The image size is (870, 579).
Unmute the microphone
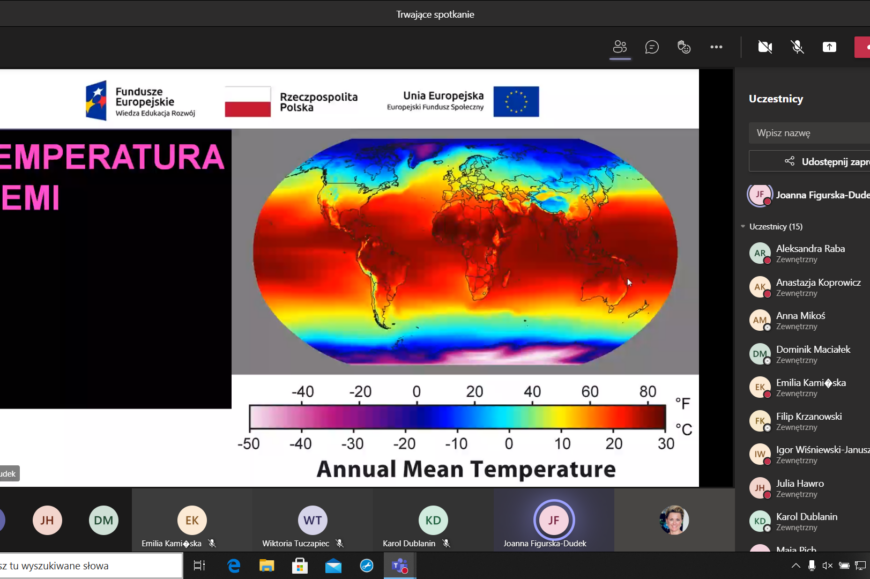tap(797, 47)
